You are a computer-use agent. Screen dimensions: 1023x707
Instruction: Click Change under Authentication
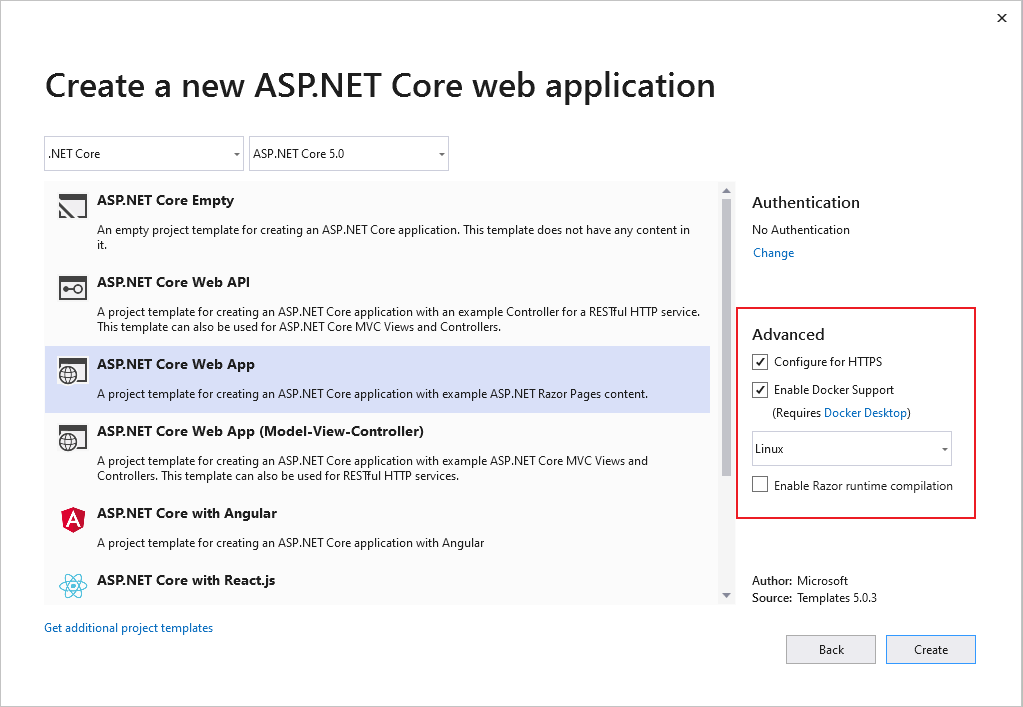773,253
